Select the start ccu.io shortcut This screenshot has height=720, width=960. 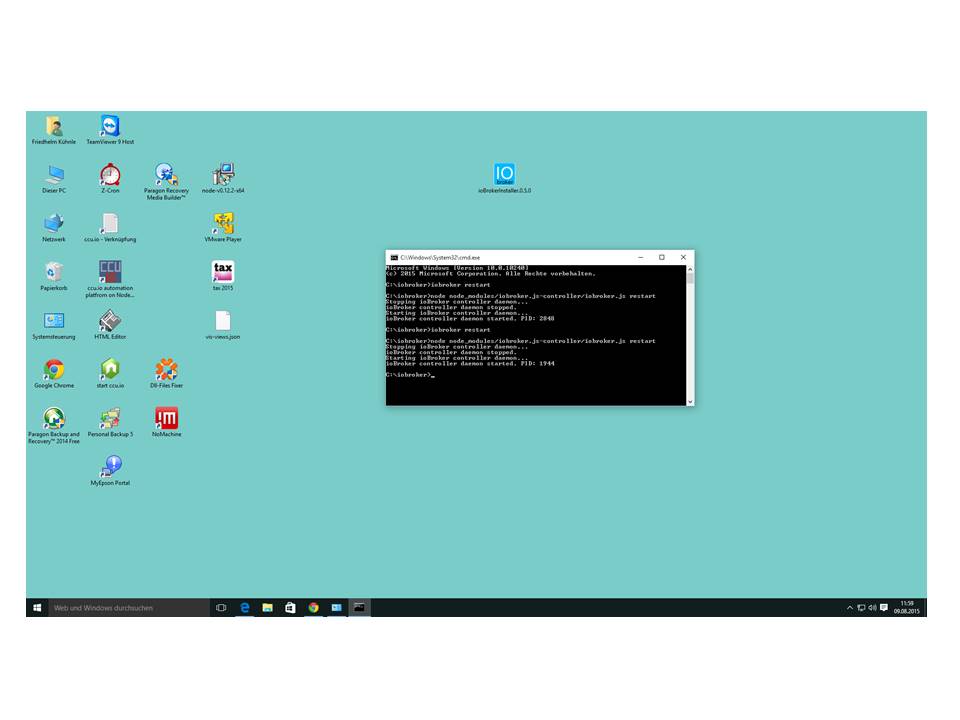pos(110,374)
